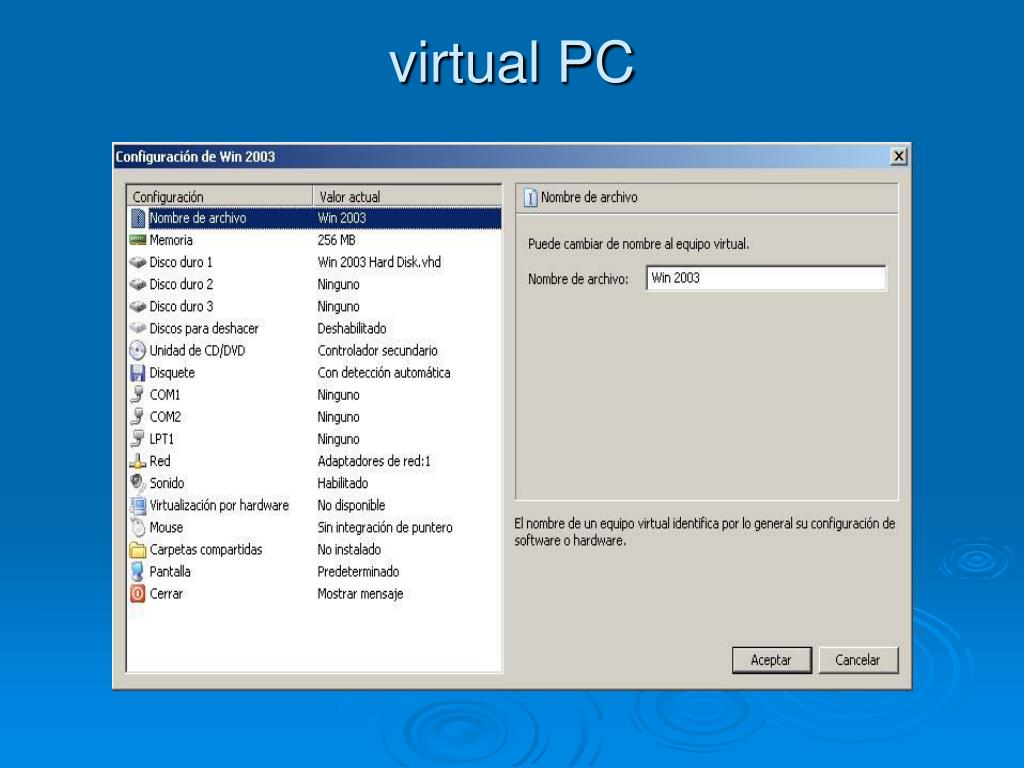Click the Disco duro 3 drive icon

pos(138,307)
